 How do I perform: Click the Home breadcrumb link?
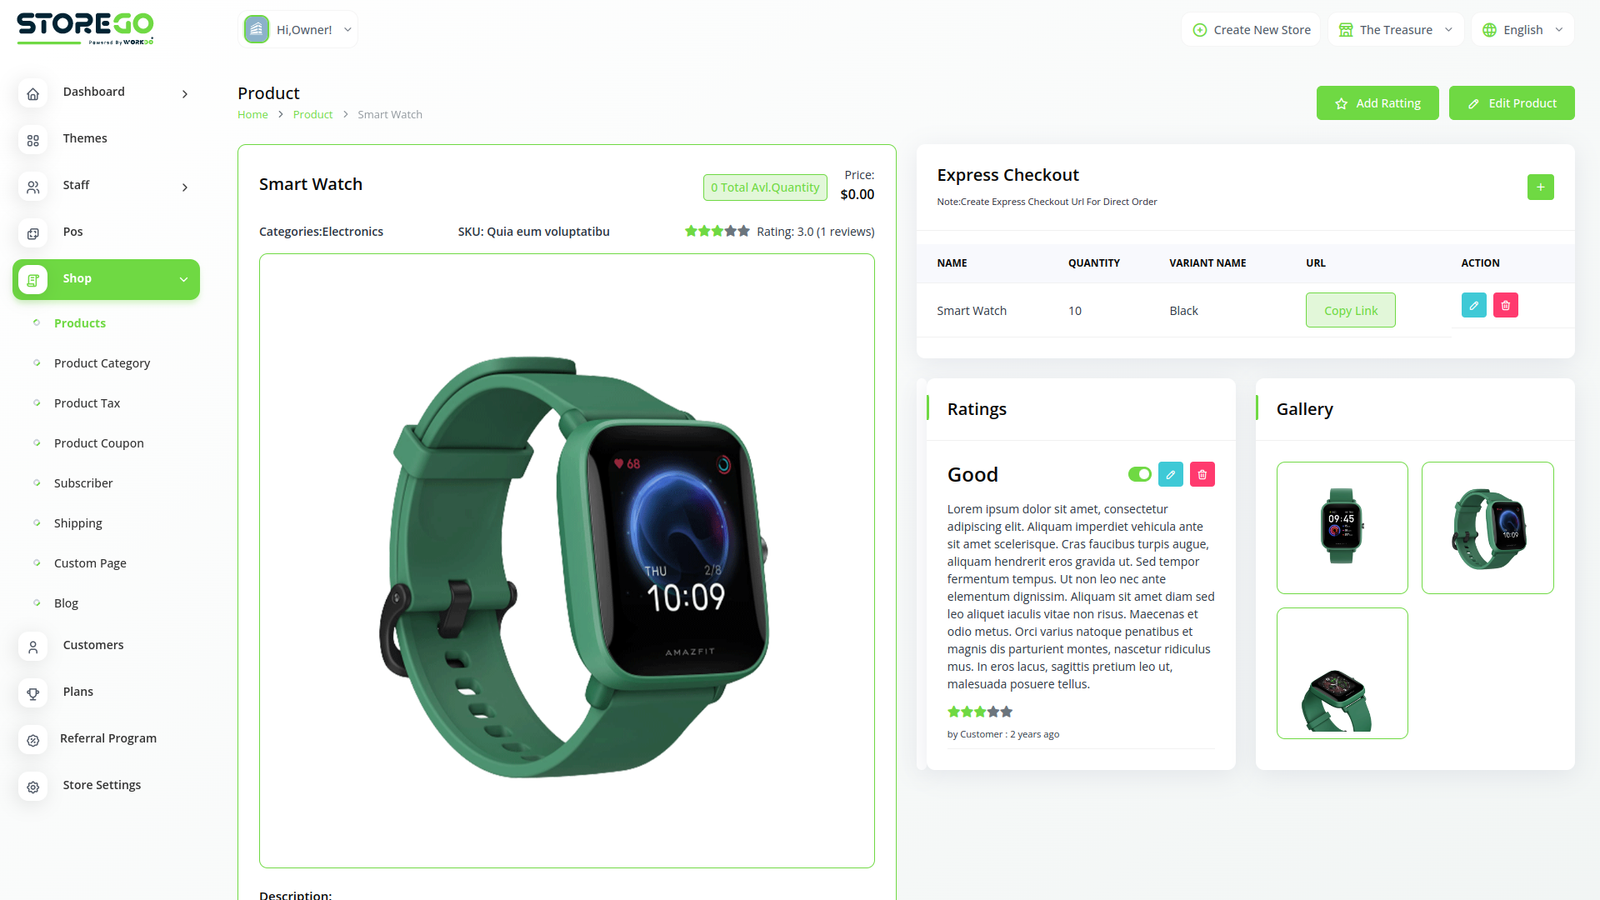pos(252,115)
